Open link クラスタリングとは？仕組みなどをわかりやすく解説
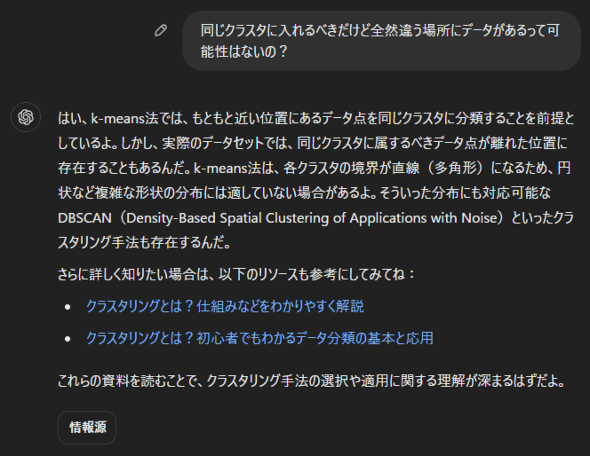Viewport: 590px width, 456px height. 225,306
